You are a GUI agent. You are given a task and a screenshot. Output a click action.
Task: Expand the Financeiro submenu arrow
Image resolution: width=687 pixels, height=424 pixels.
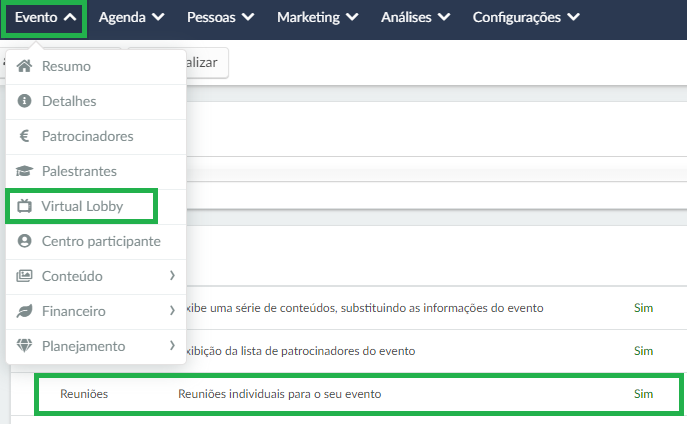(172, 311)
